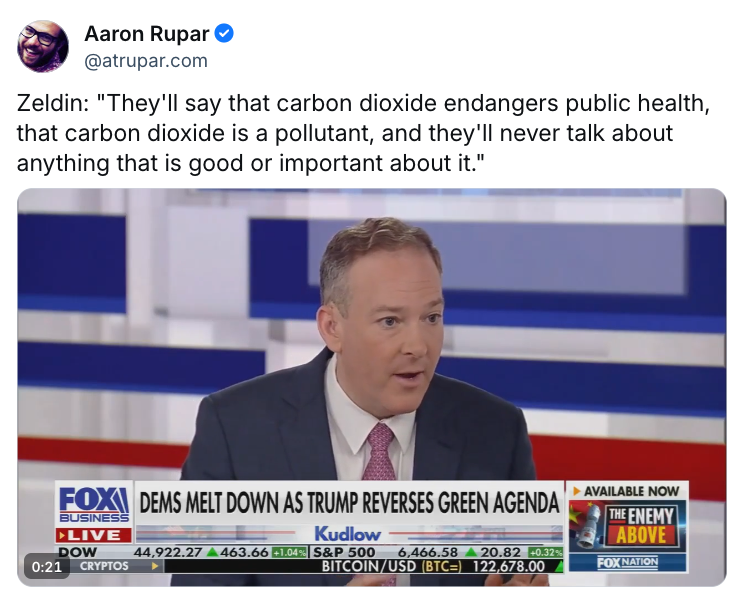Click the Fox Business logo in video
This screenshot has width=738, height=601.
point(94,505)
